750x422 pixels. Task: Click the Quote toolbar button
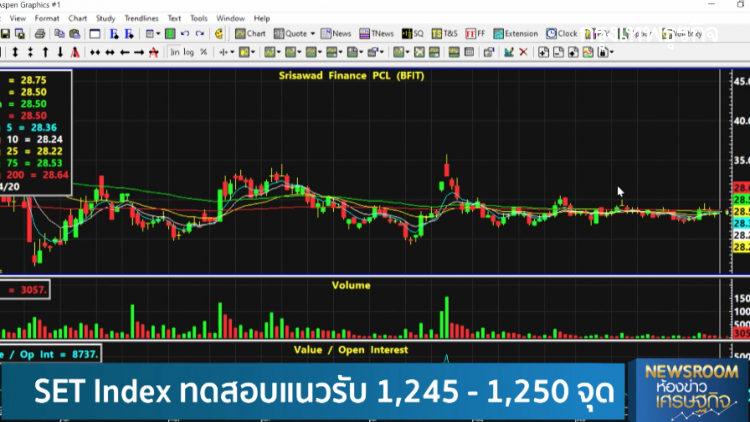click(x=291, y=34)
